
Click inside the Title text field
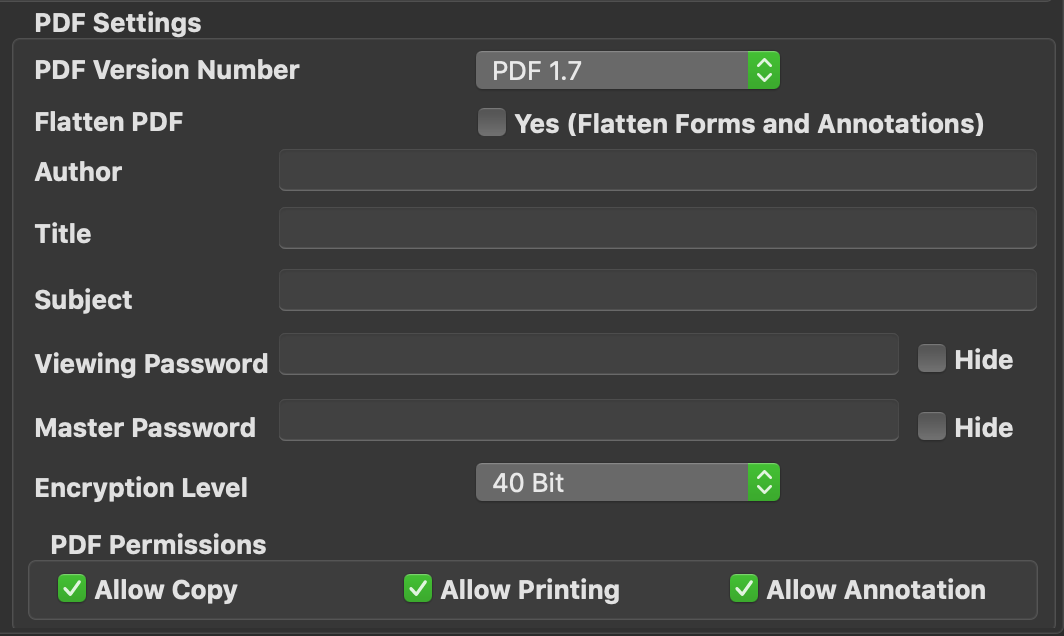click(657, 228)
